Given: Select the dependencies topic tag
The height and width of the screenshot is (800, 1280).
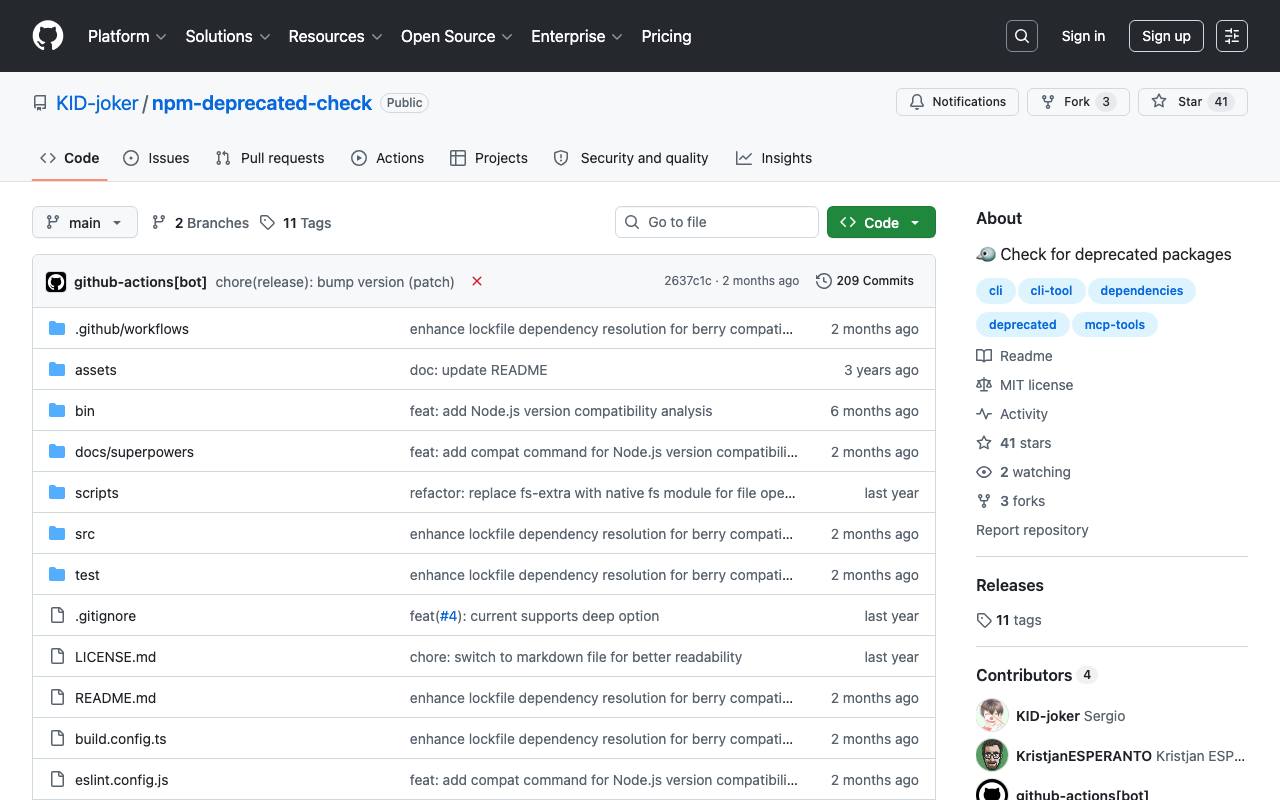Looking at the screenshot, I should (1142, 291).
